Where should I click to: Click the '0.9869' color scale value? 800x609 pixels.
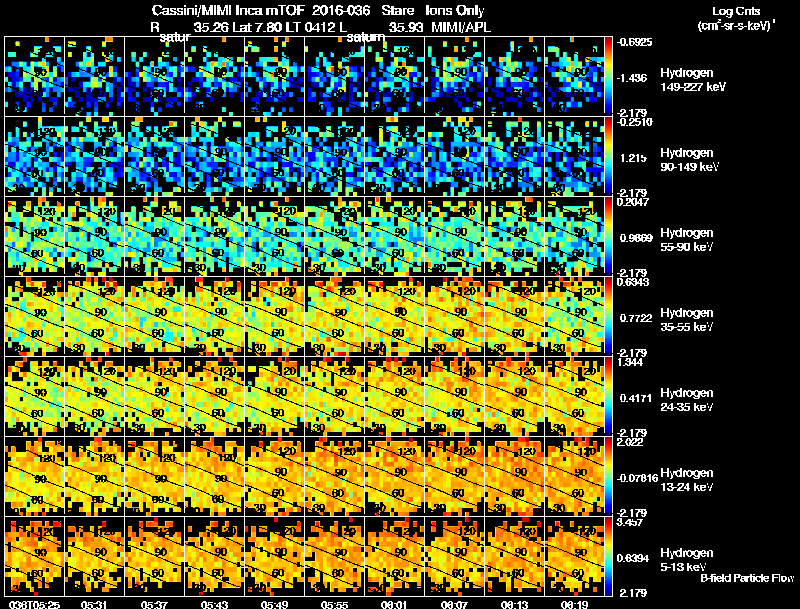pos(636,238)
